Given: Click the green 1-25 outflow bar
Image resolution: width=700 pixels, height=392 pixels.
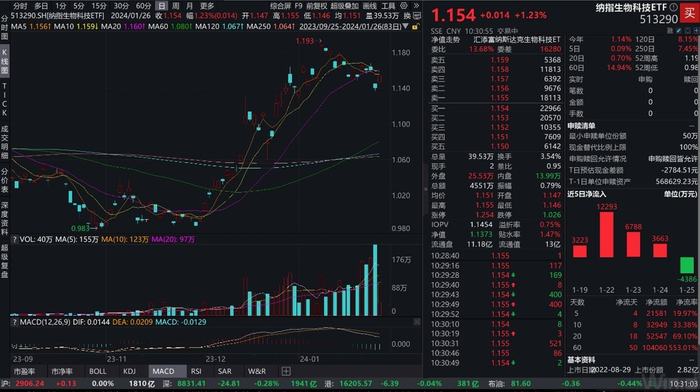Looking at the screenshot, I should 687,265.
